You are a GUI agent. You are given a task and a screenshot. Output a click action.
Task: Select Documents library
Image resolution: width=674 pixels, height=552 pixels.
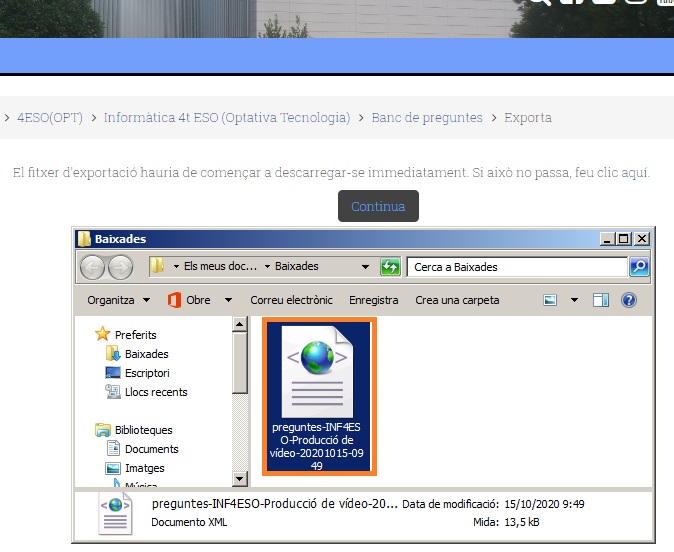pyautogui.click(x=142, y=449)
